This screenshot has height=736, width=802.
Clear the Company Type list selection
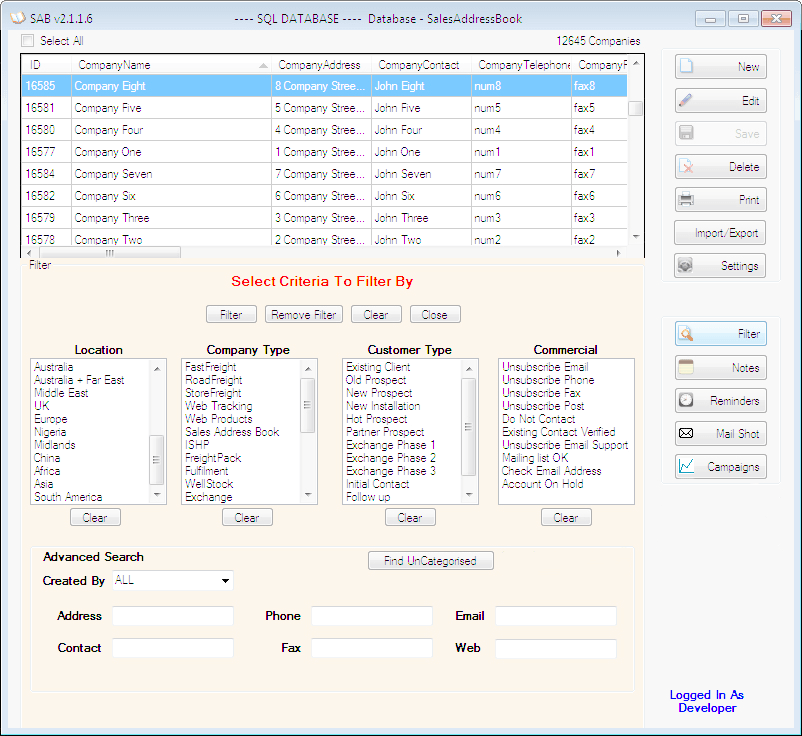tap(247, 517)
